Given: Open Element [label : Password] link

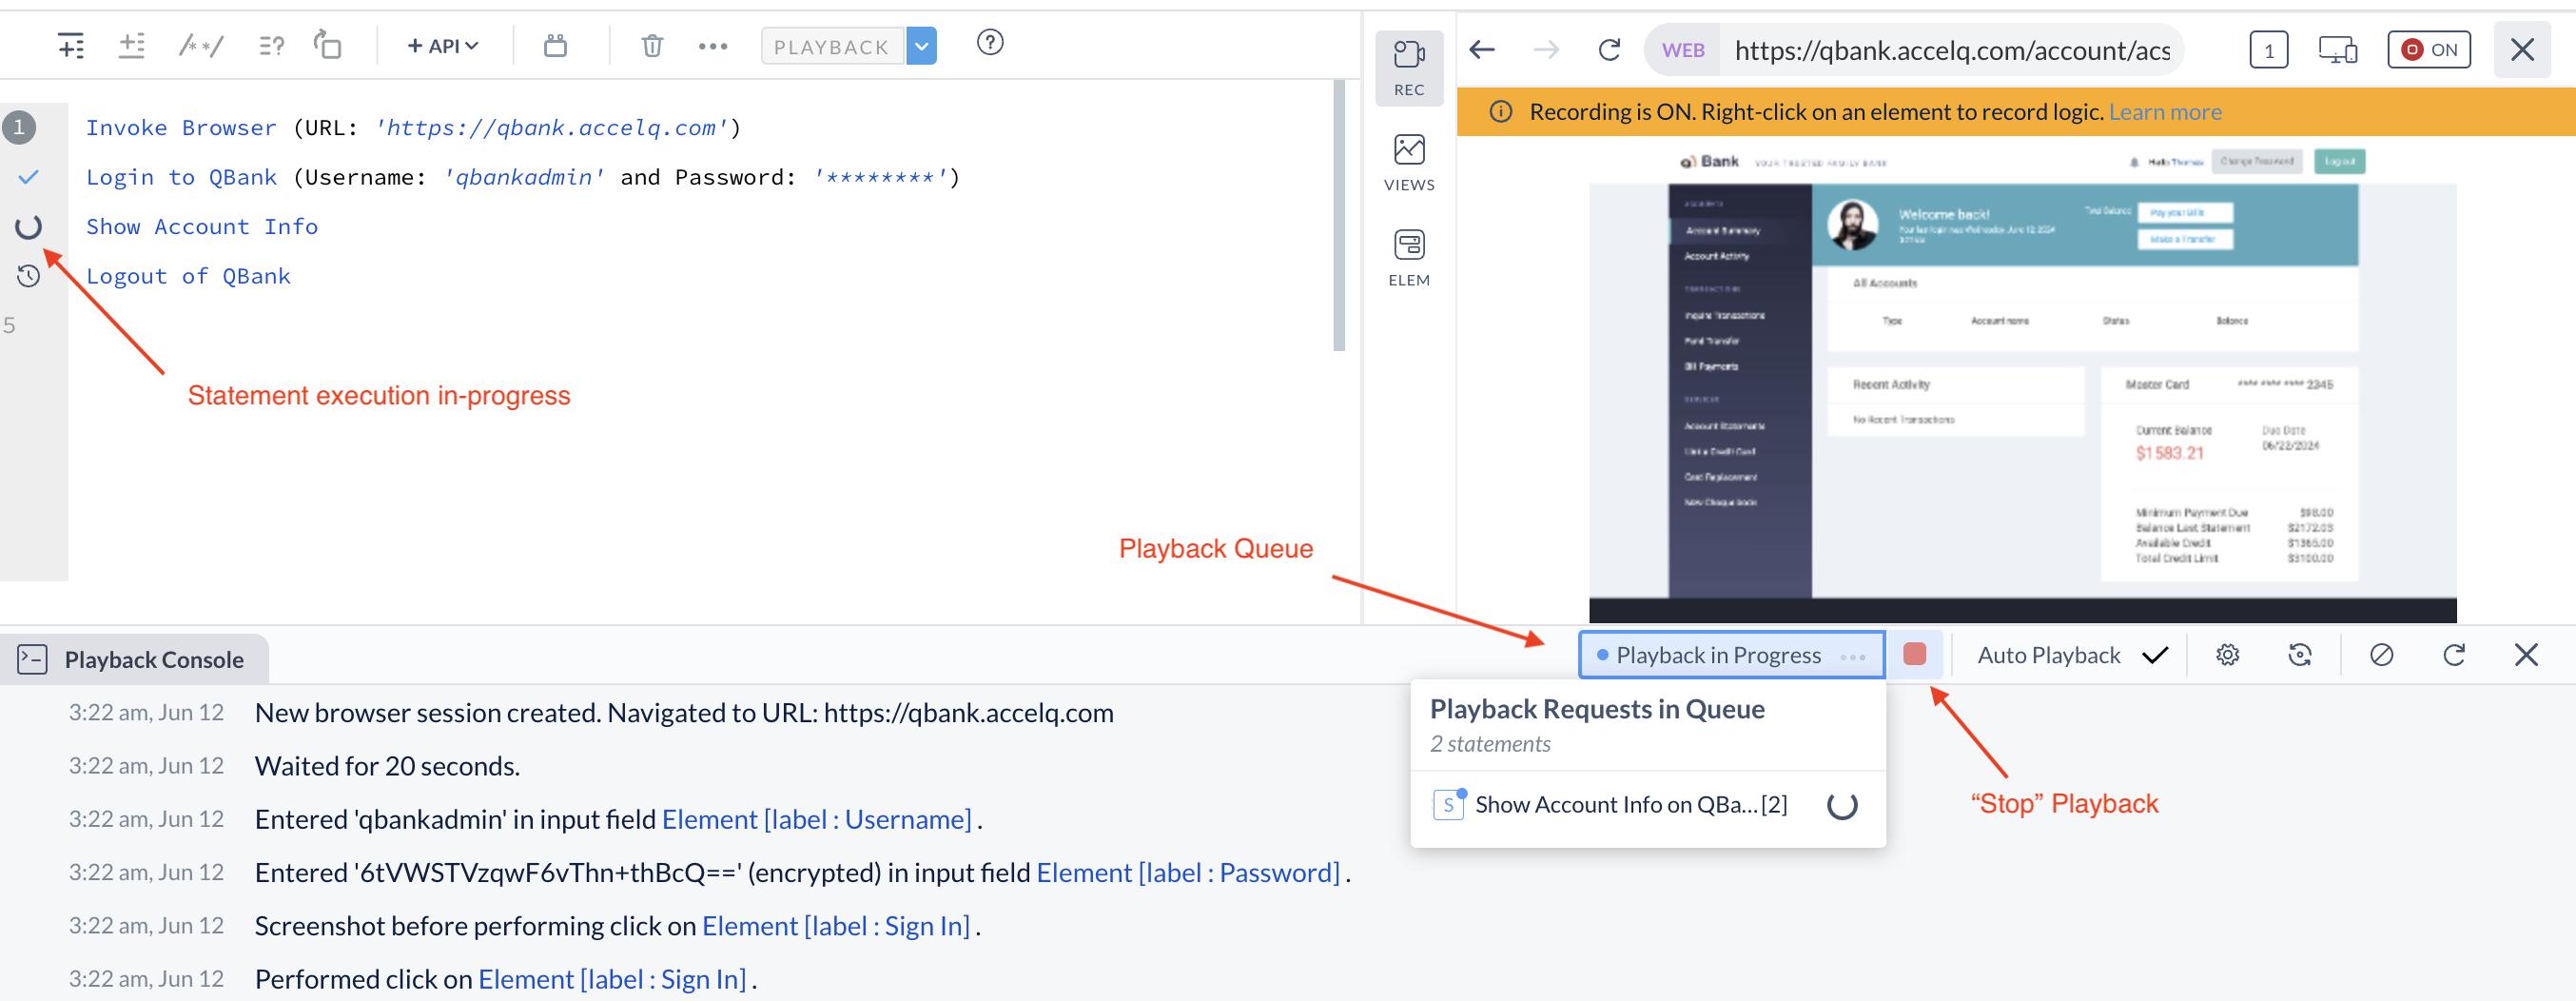Looking at the screenshot, I should pos(1188,873).
